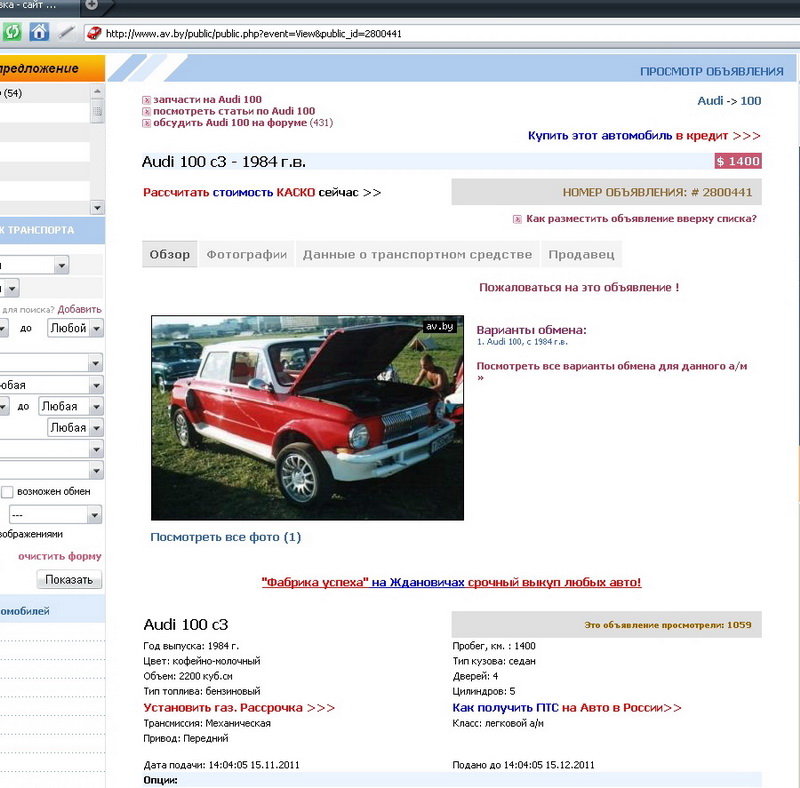Screen dimensions: 800x788
Task: Click the pencil edit icon in toolbar
Action: [x=66, y=33]
